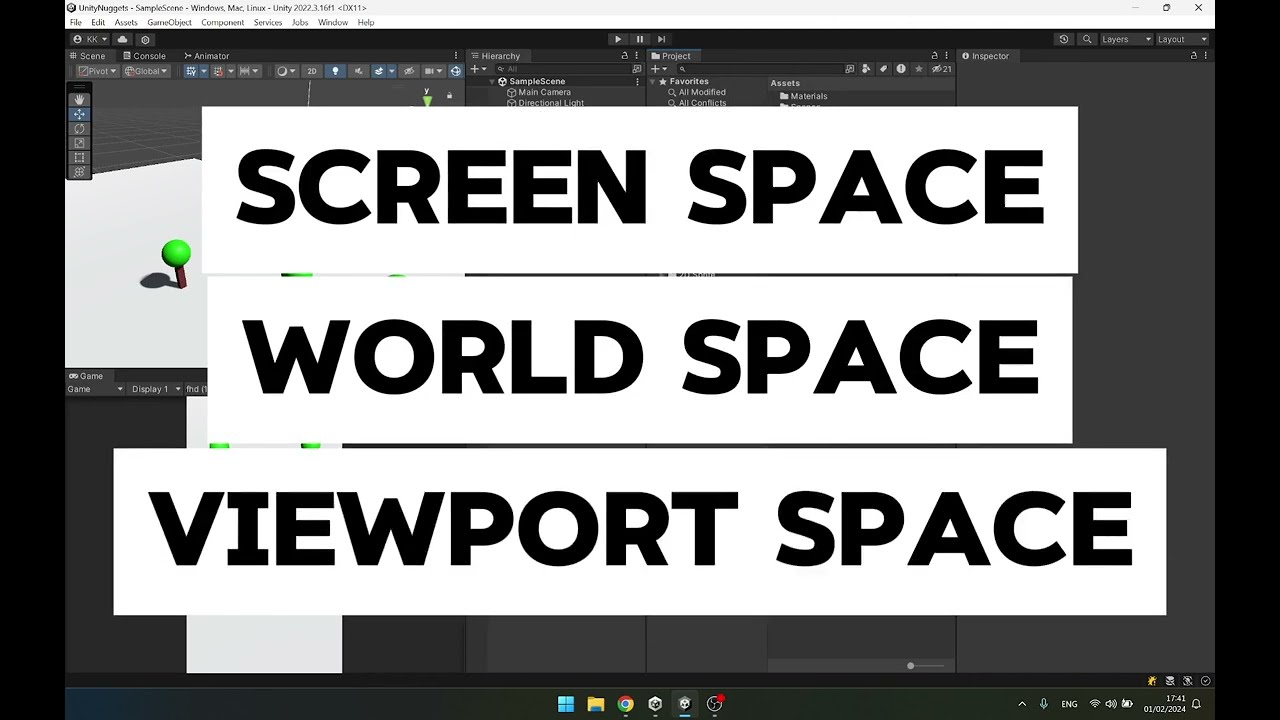
Task: Open the Layout dropdown
Action: click(x=1182, y=39)
